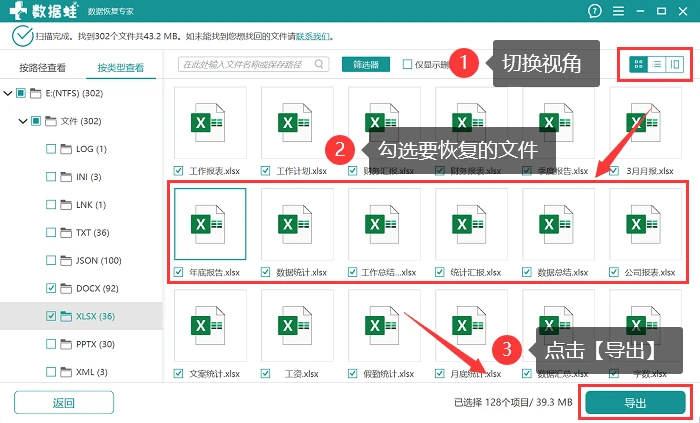Screen dimensions: 700x423
Task: Switch to list view
Action: [657, 65]
